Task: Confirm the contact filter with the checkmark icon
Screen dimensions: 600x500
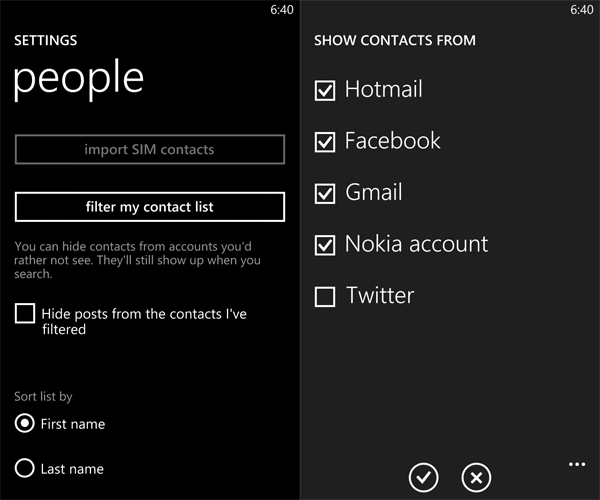Action: coord(423,477)
